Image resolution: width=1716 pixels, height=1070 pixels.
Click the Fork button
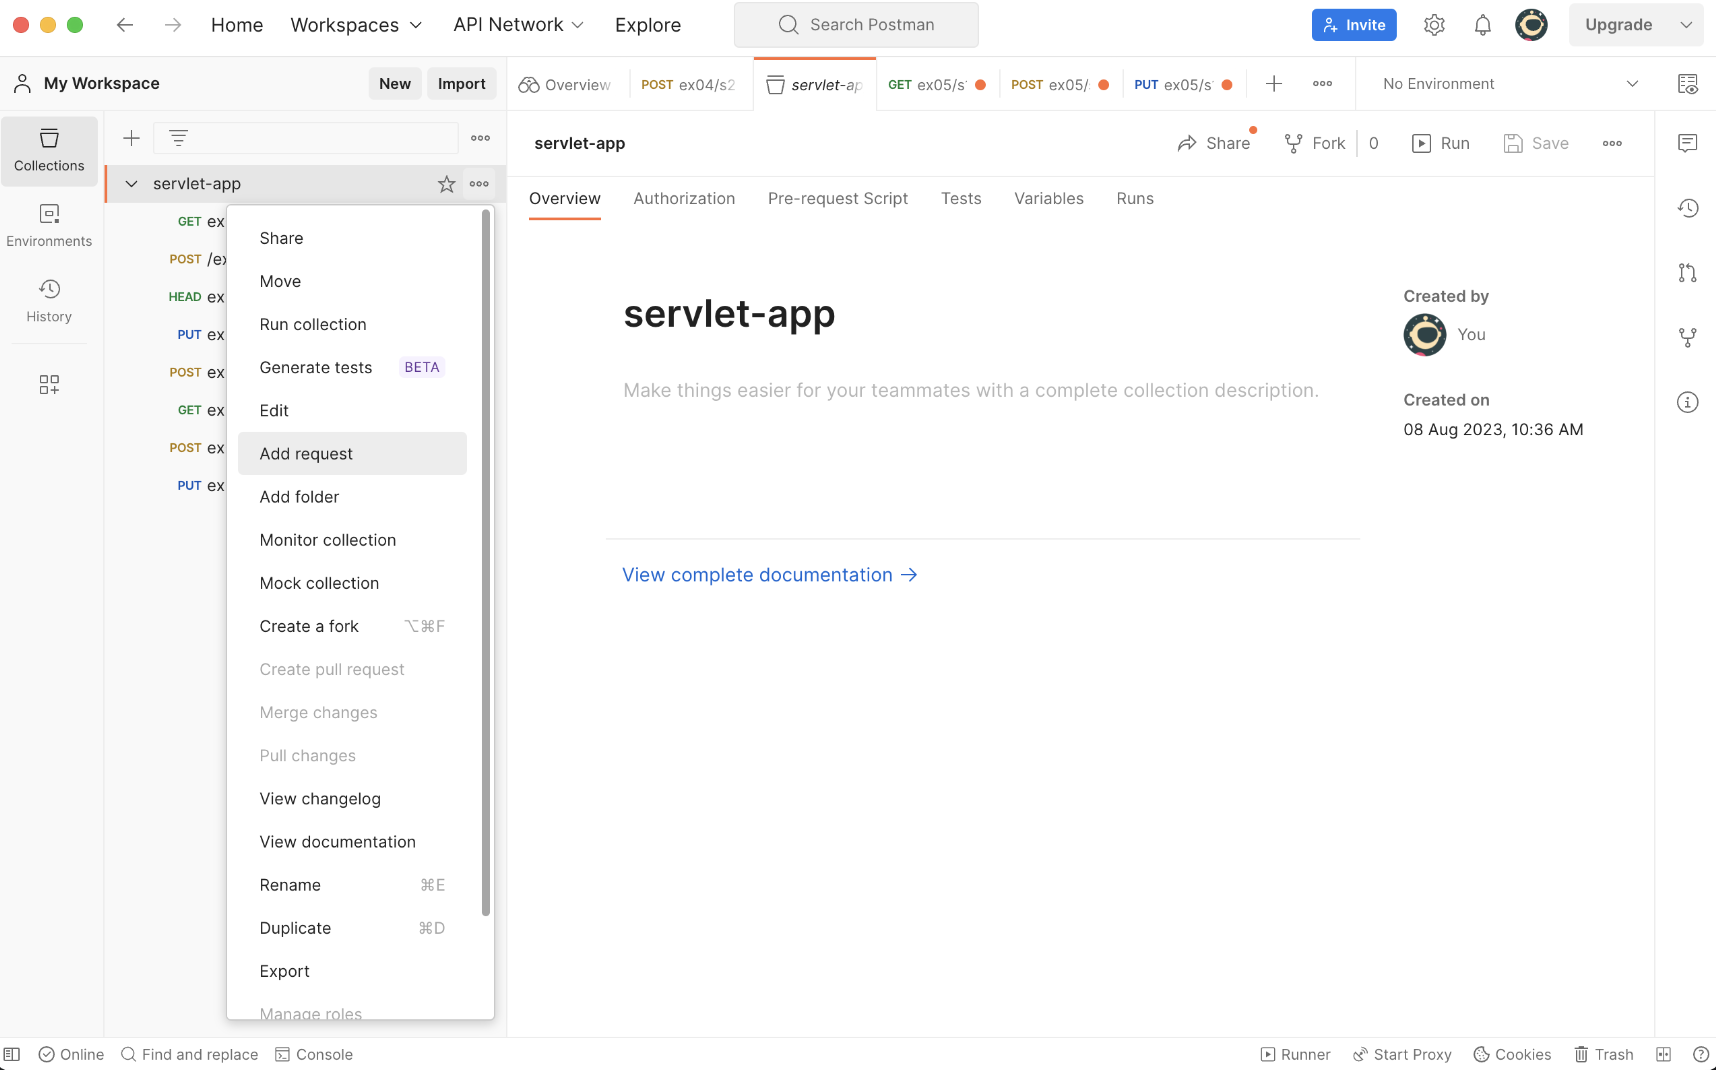[x=1315, y=143]
